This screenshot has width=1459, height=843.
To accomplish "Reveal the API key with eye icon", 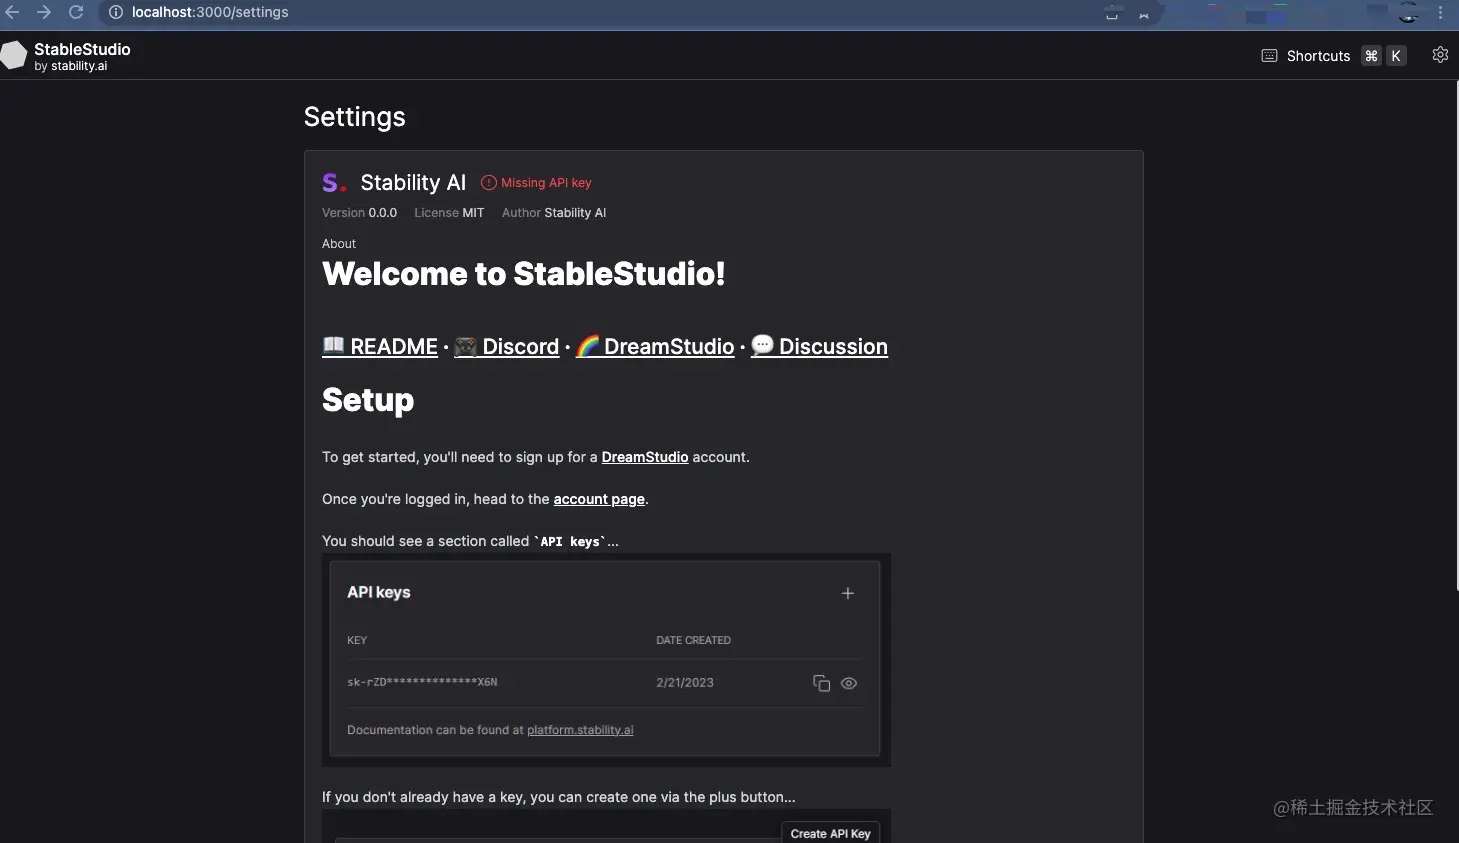I will click(849, 683).
